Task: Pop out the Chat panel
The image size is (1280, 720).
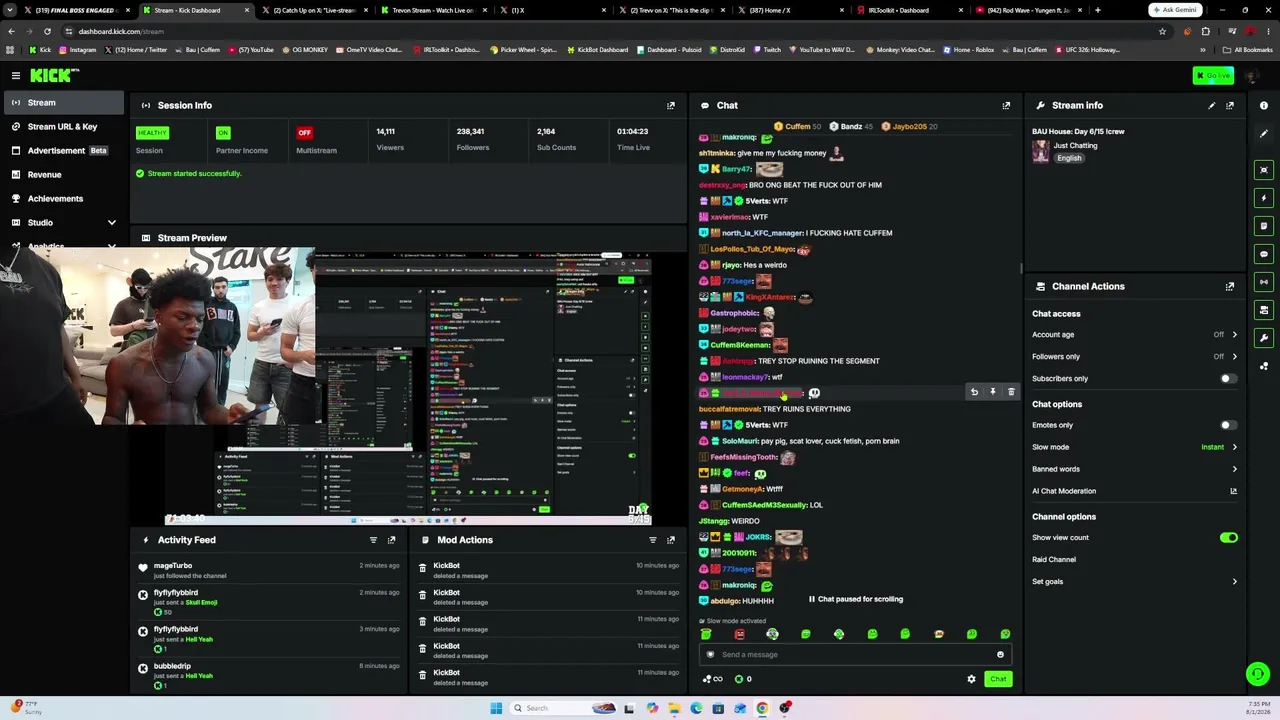Action: click(1006, 105)
